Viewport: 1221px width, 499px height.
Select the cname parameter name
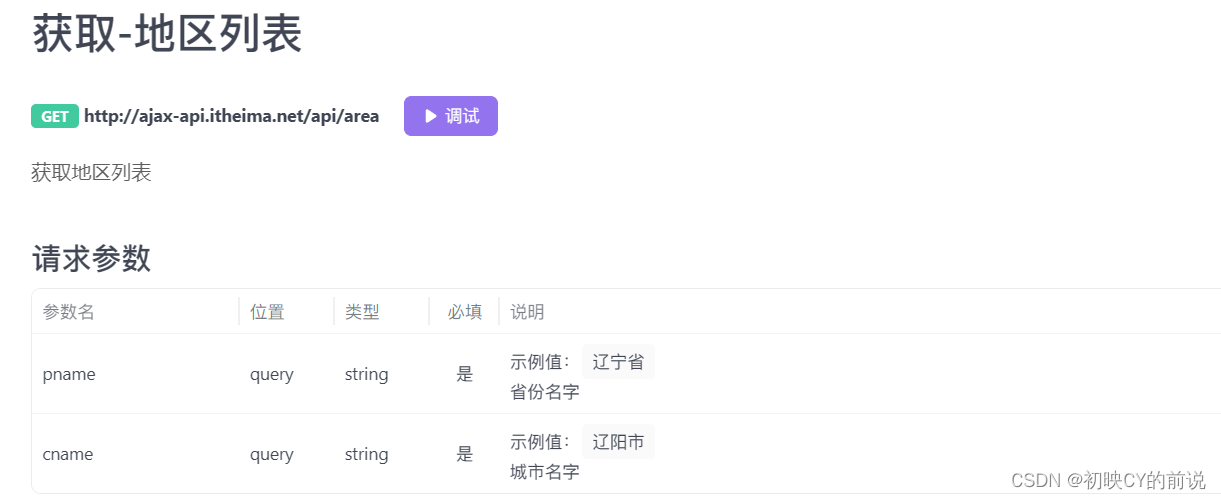pos(68,454)
